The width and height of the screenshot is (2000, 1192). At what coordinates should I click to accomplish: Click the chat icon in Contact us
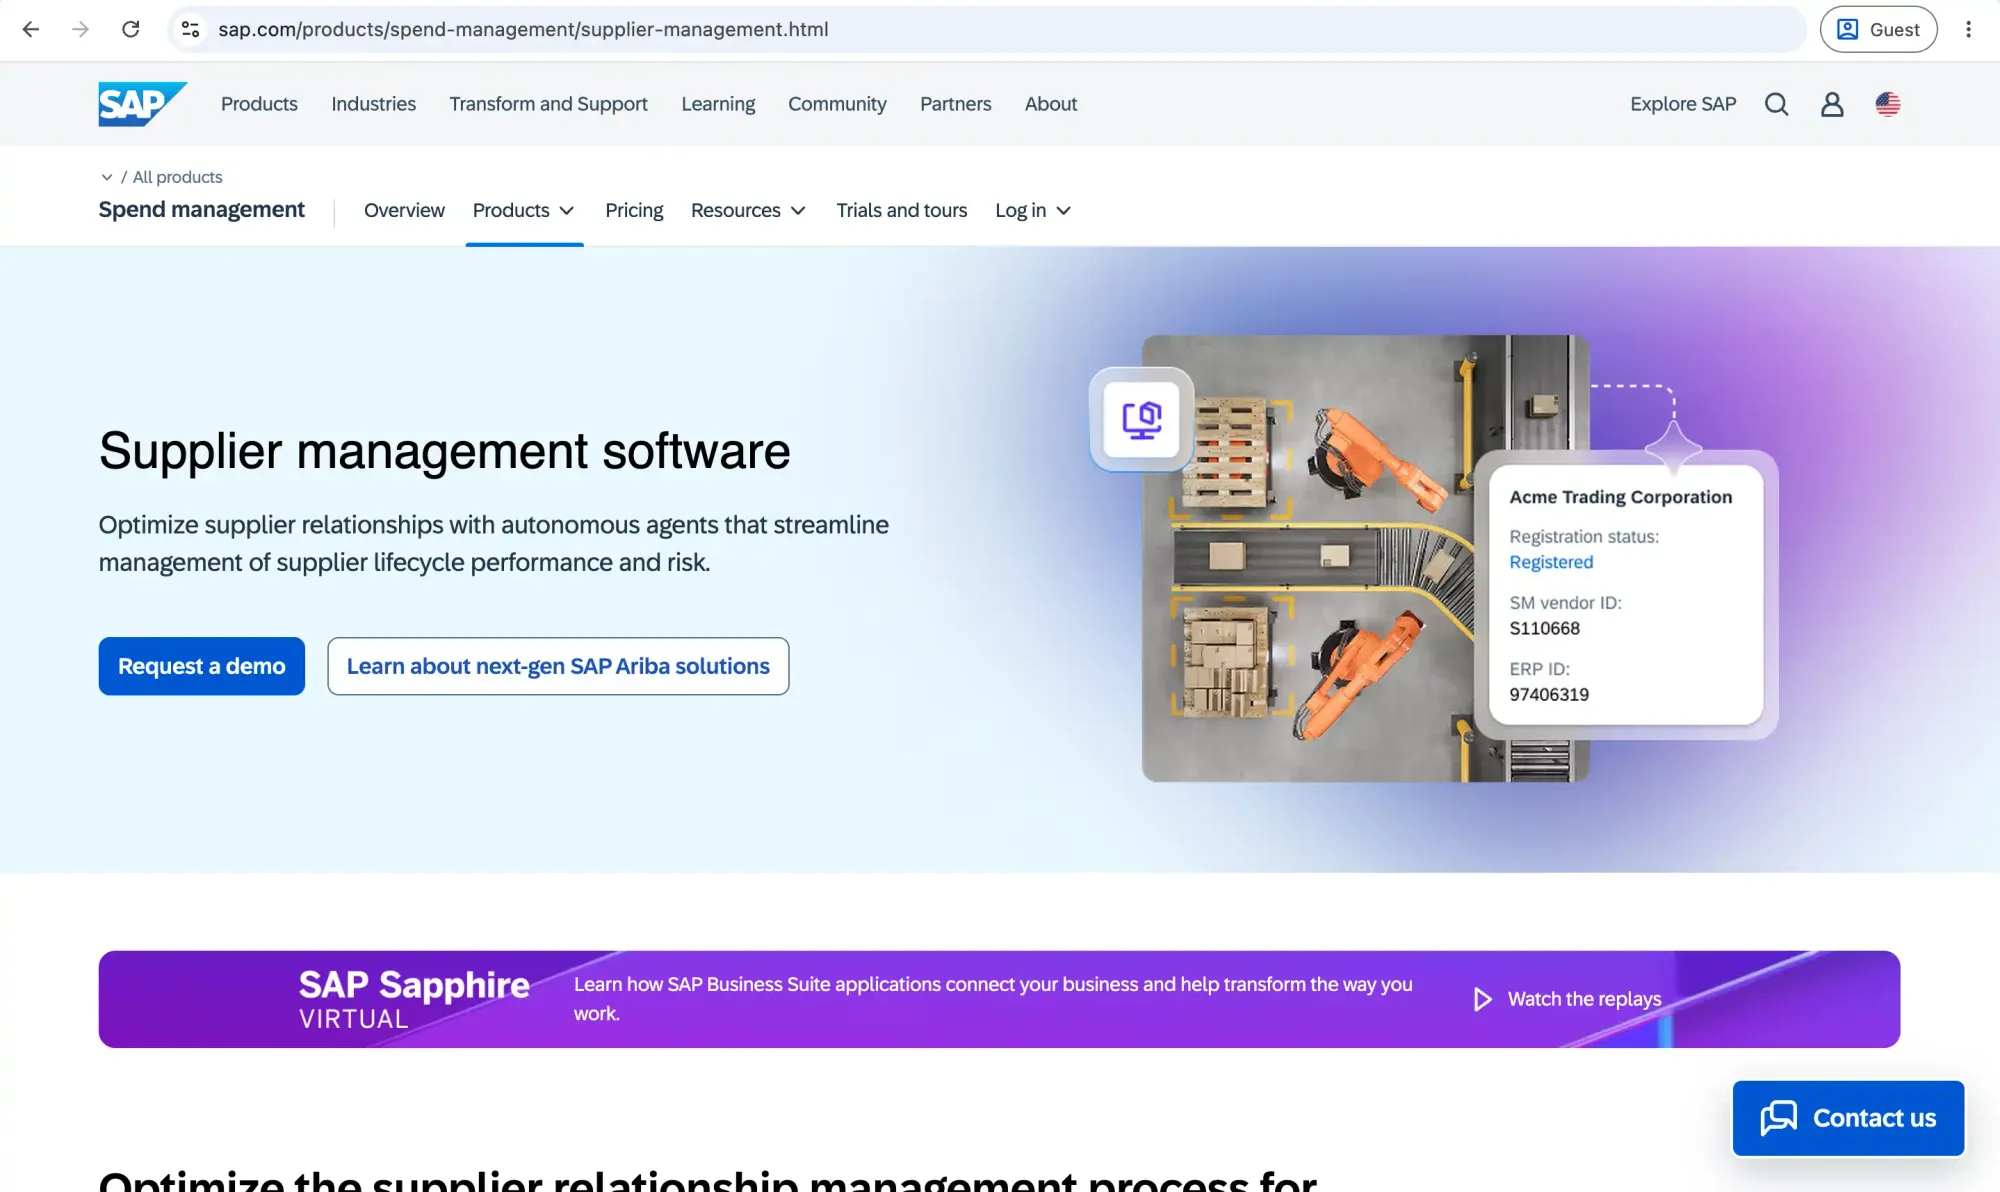[x=1779, y=1118]
